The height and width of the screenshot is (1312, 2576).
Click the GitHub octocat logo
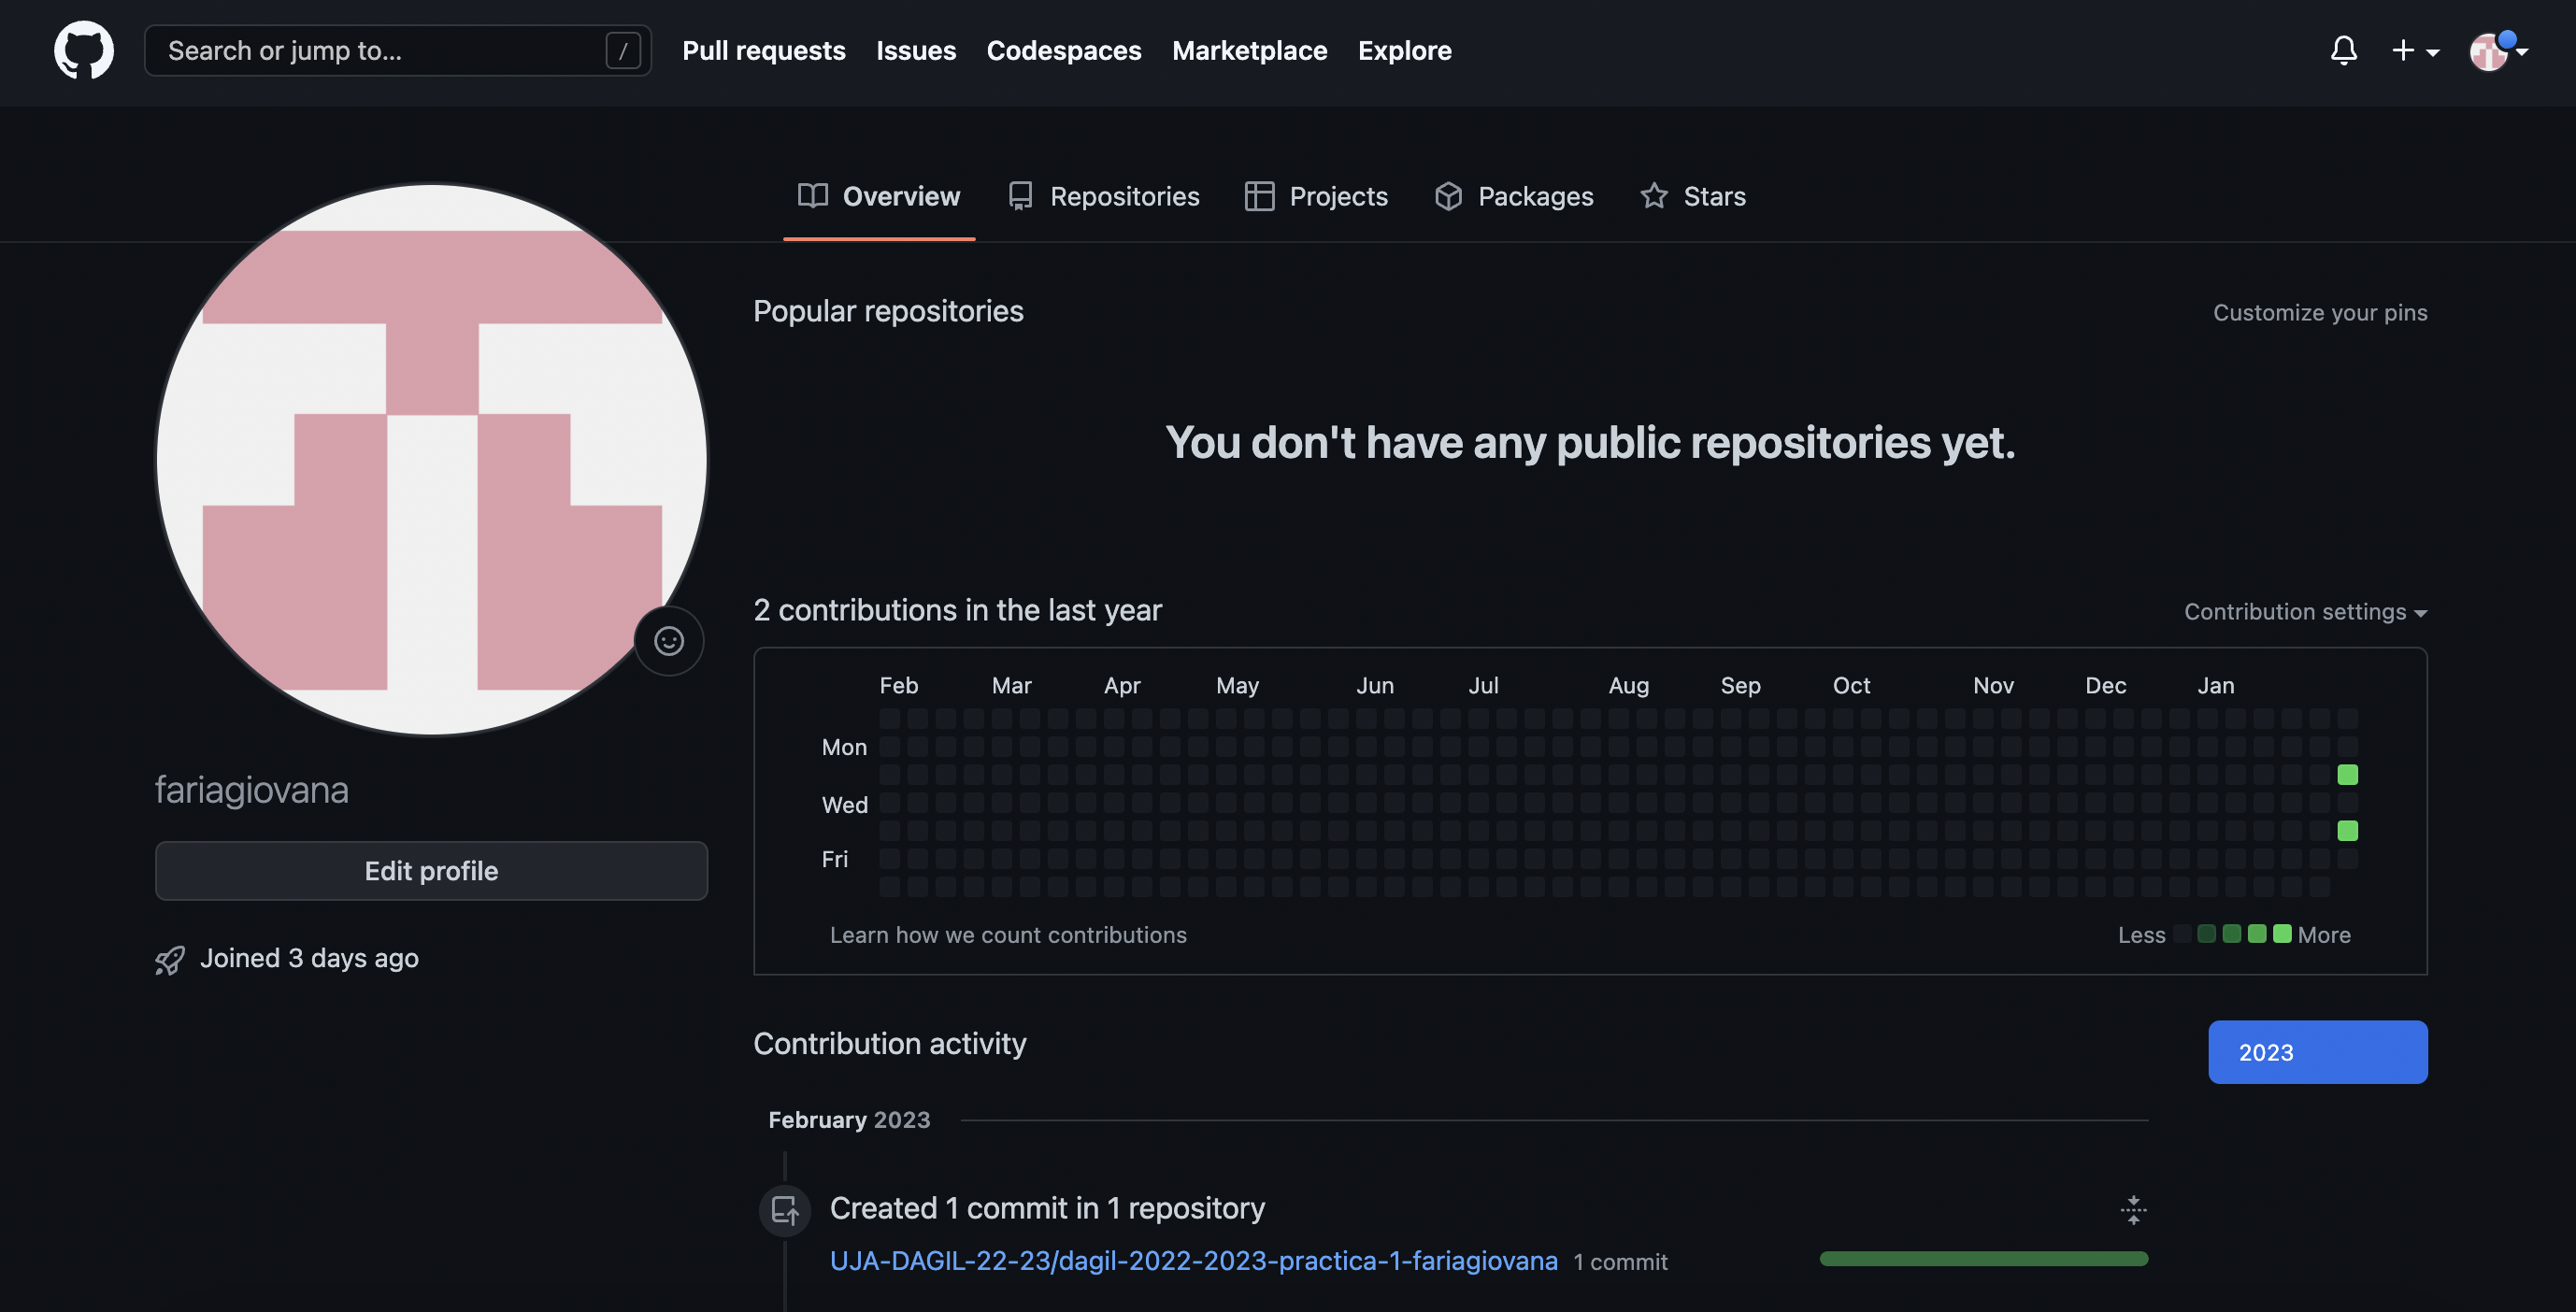pos(83,50)
